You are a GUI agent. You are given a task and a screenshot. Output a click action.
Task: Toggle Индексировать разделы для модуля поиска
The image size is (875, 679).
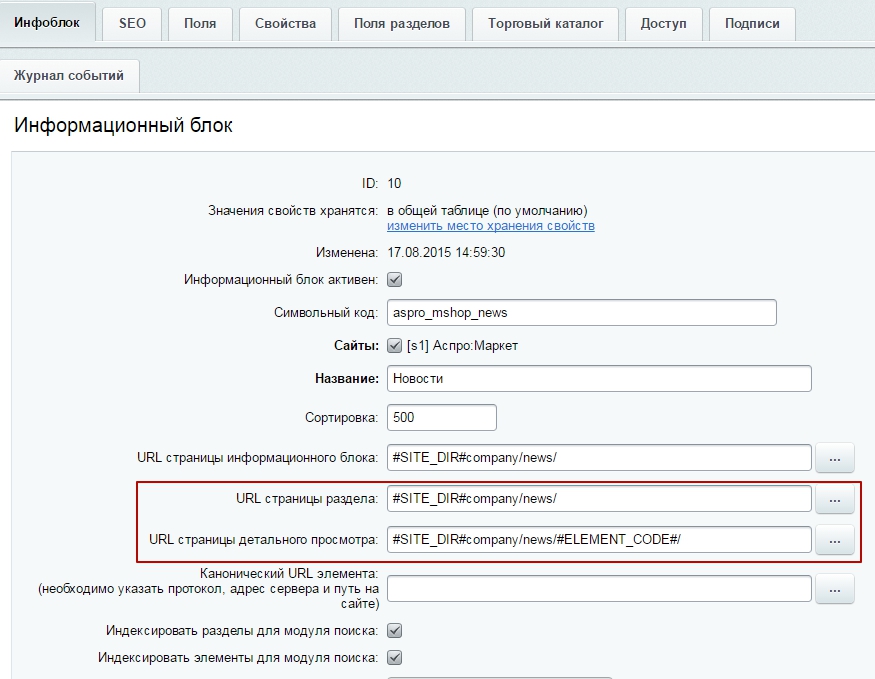click(395, 631)
